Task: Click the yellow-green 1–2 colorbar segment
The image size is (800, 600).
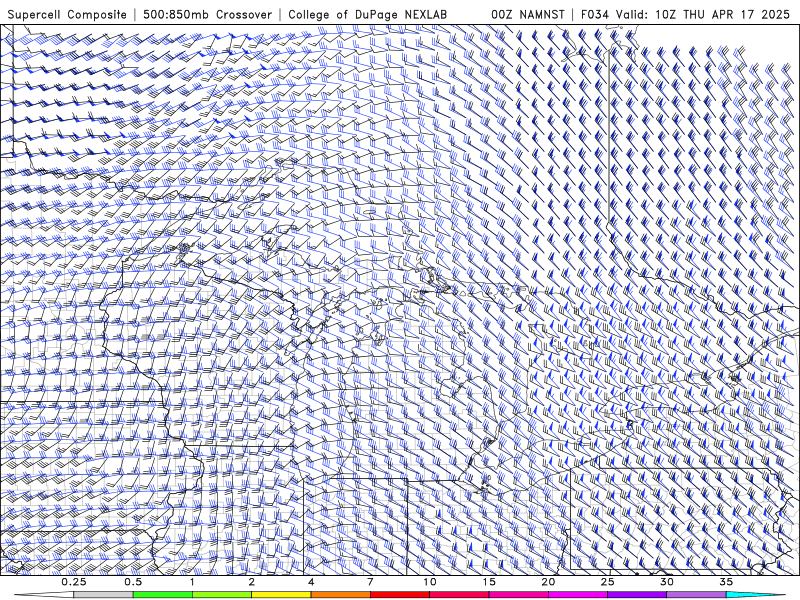Action: (x=222, y=595)
